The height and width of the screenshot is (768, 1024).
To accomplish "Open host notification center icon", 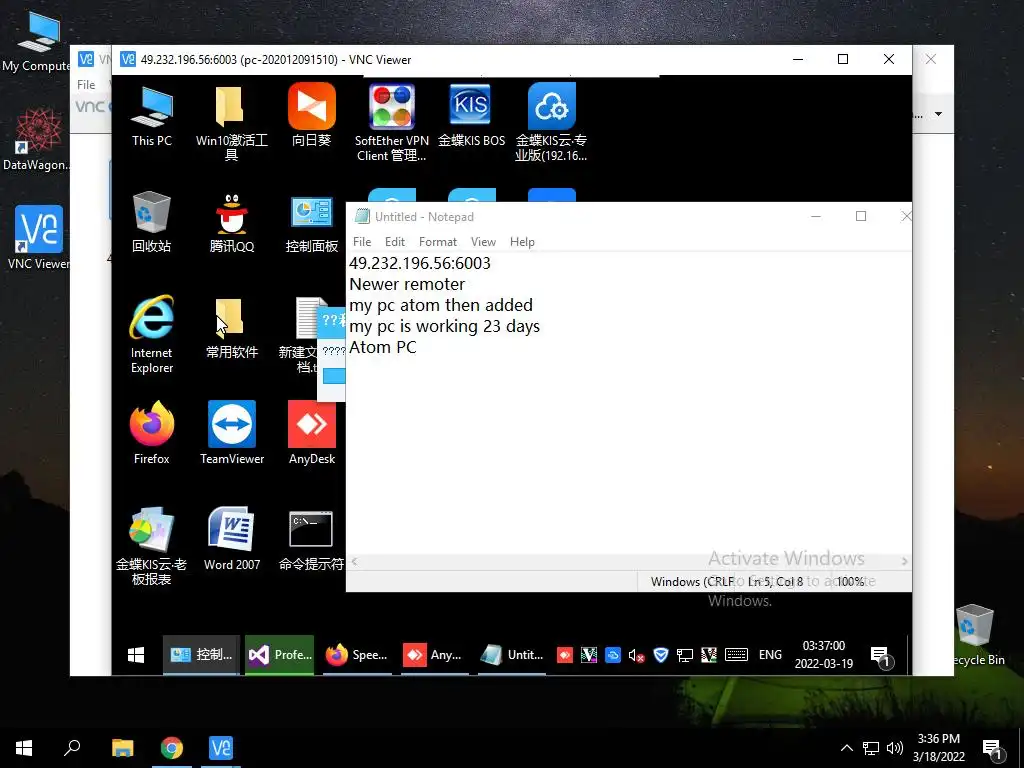I will (x=993, y=750).
